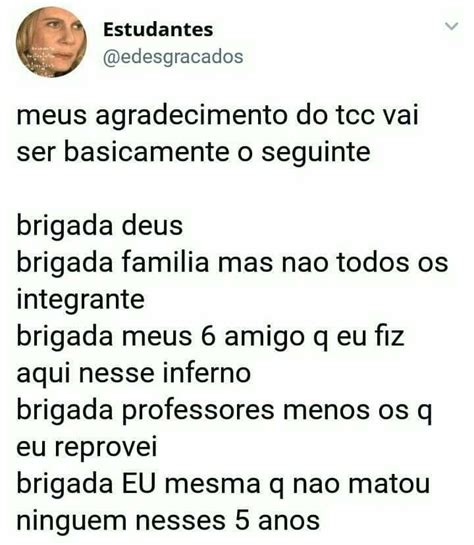Click the 'aqui nesse inferno' line

[x=134, y=373]
